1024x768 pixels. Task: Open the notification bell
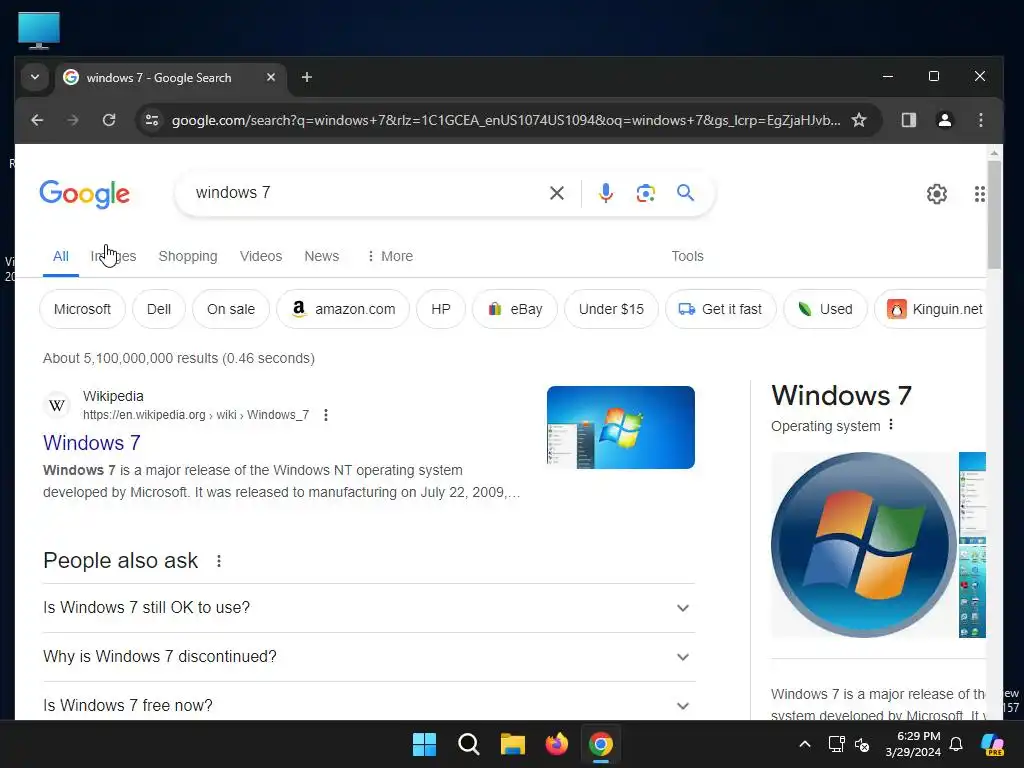click(x=955, y=744)
